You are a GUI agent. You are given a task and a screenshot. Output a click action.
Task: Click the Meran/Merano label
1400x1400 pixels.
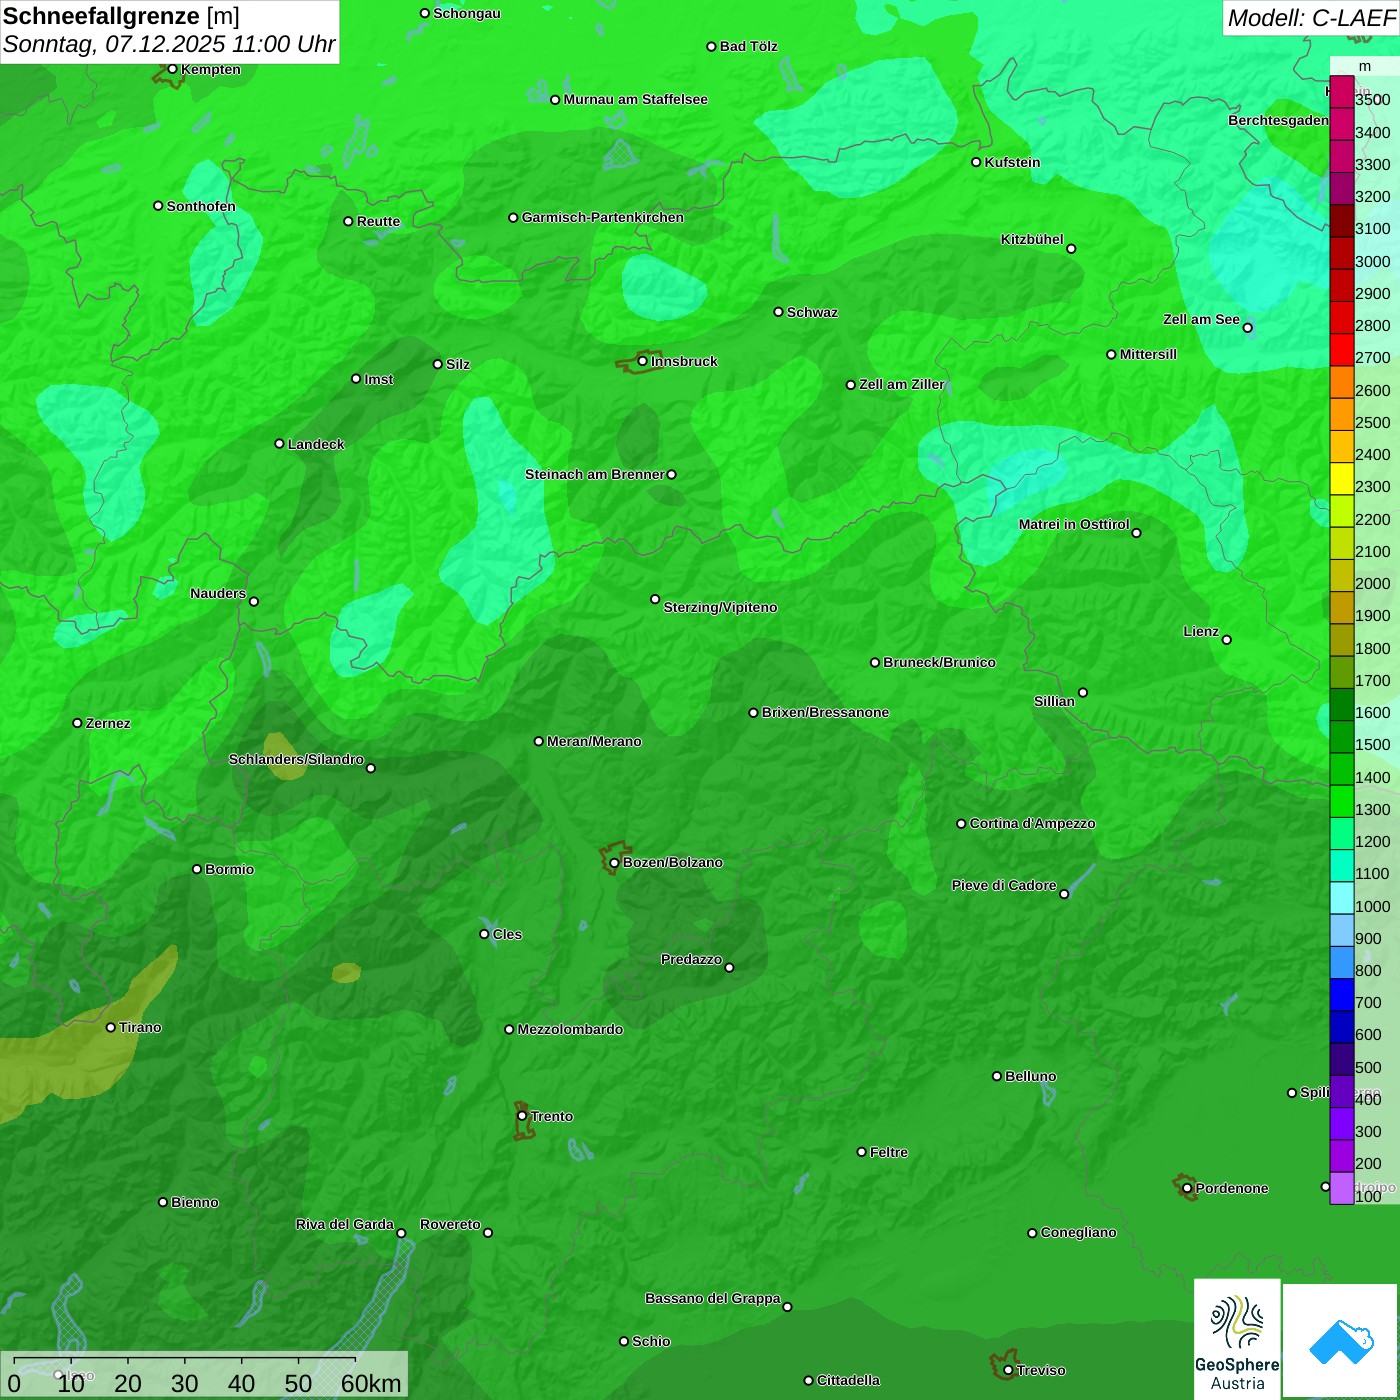click(x=595, y=742)
